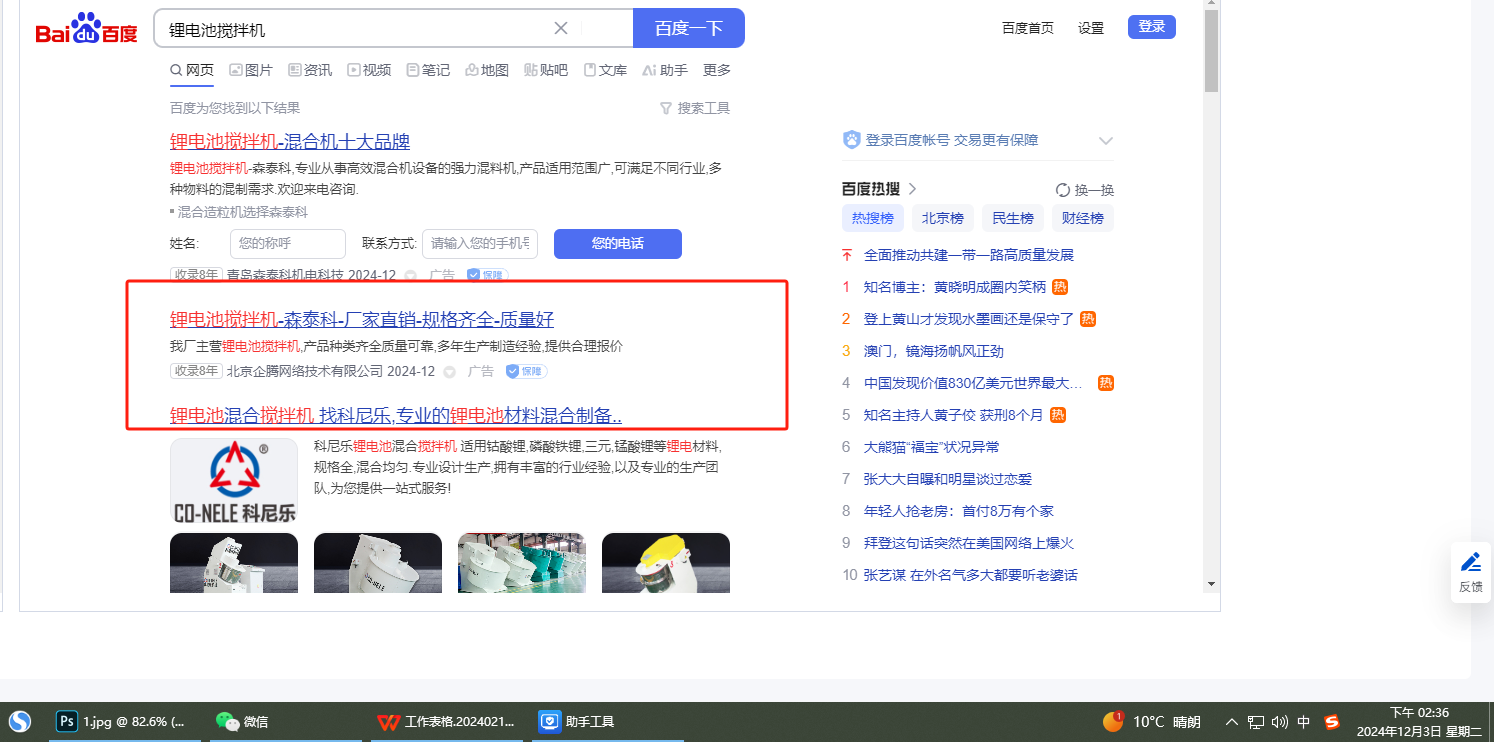
Task: Switch to the 网页 search tab
Action: tap(192, 70)
